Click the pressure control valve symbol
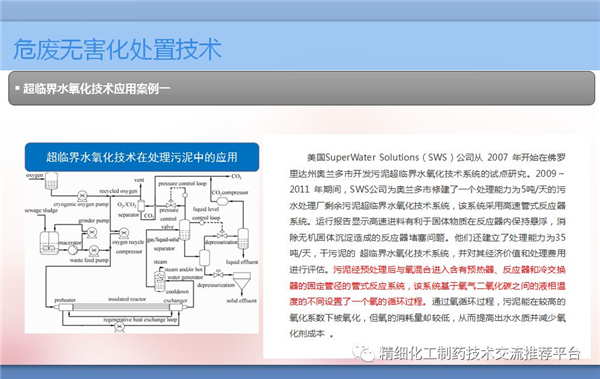Viewport: 600px width, 379px height. tap(171, 204)
